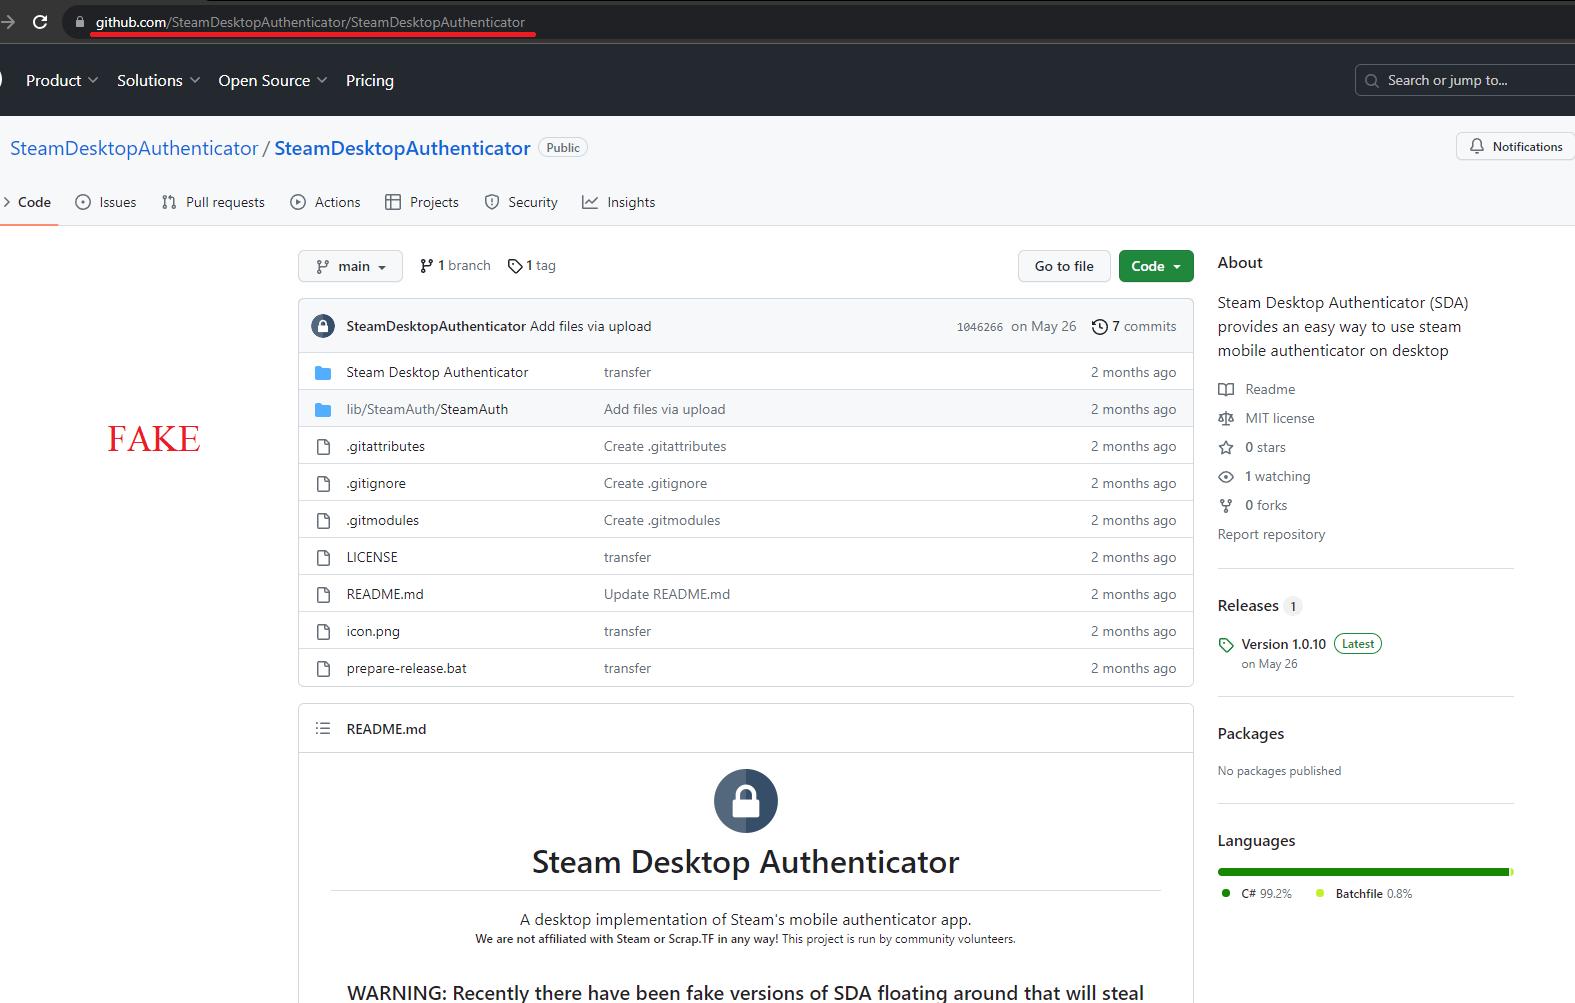This screenshot has width=1575, height=1003.
Task: Switch to the Projects tab
Action: point(422,202)
